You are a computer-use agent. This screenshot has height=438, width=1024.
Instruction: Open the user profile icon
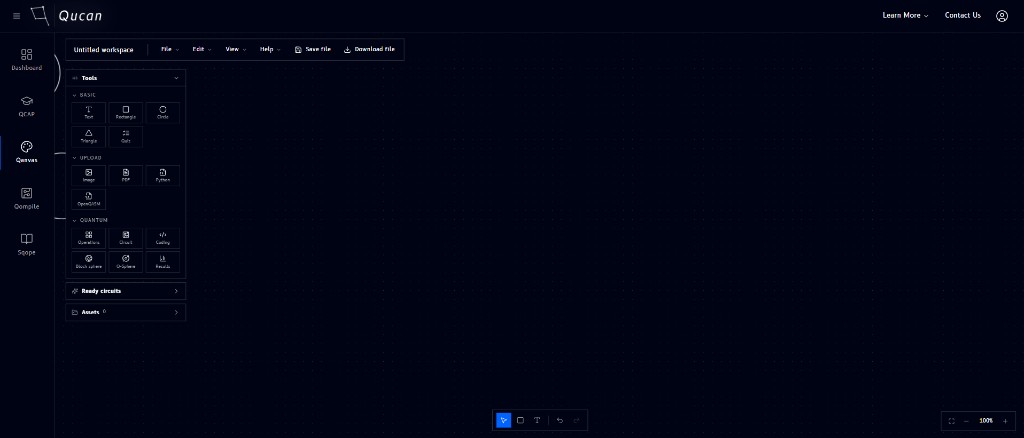coord(1002,16)
